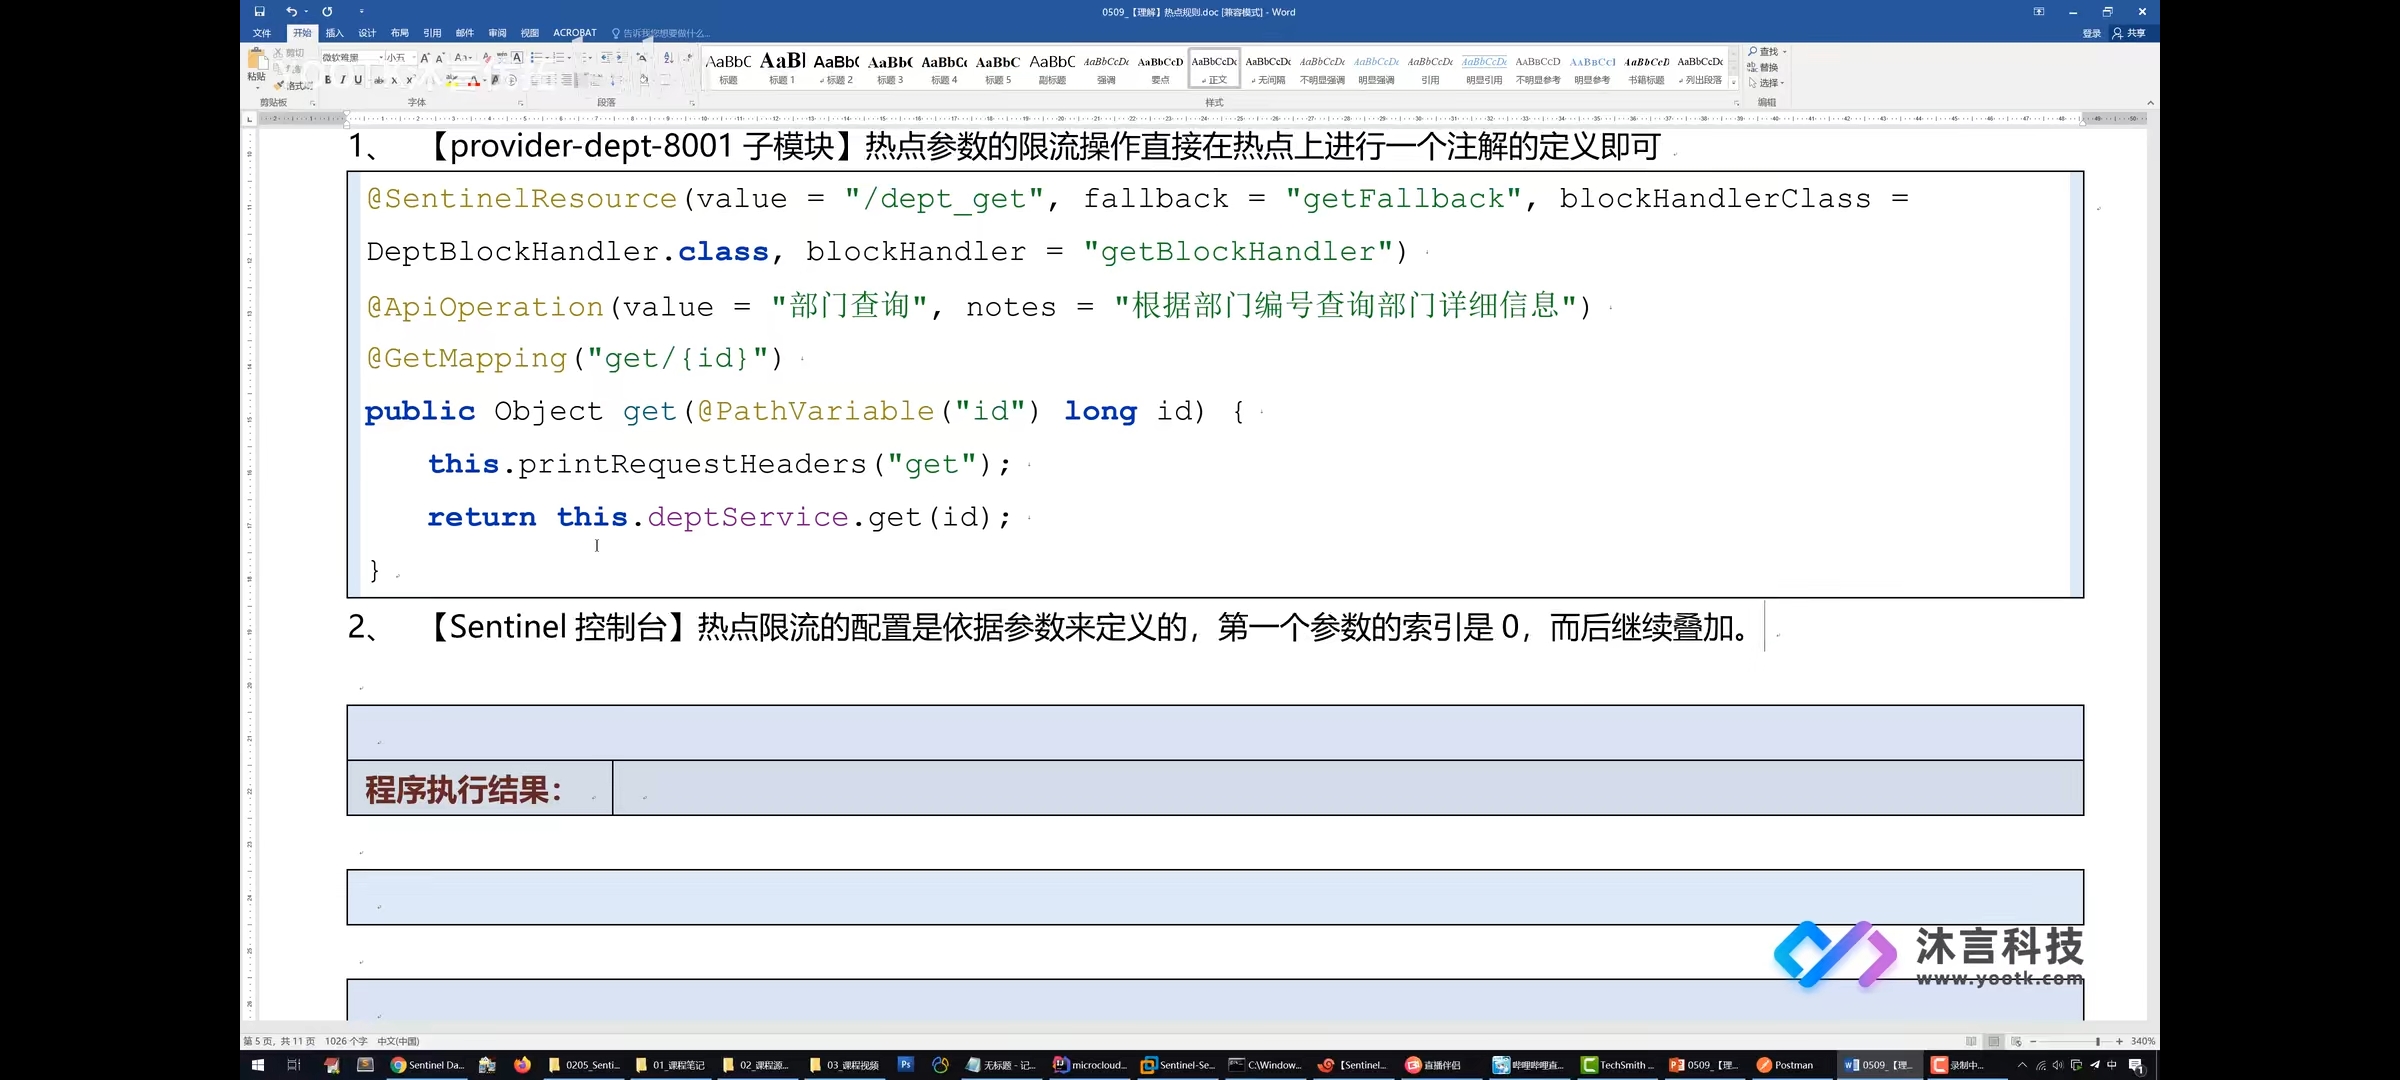This screenshot has width=2400, height=1080.
Task: Collapse the ribbon with the chevron
Action: pos(2150,103)
